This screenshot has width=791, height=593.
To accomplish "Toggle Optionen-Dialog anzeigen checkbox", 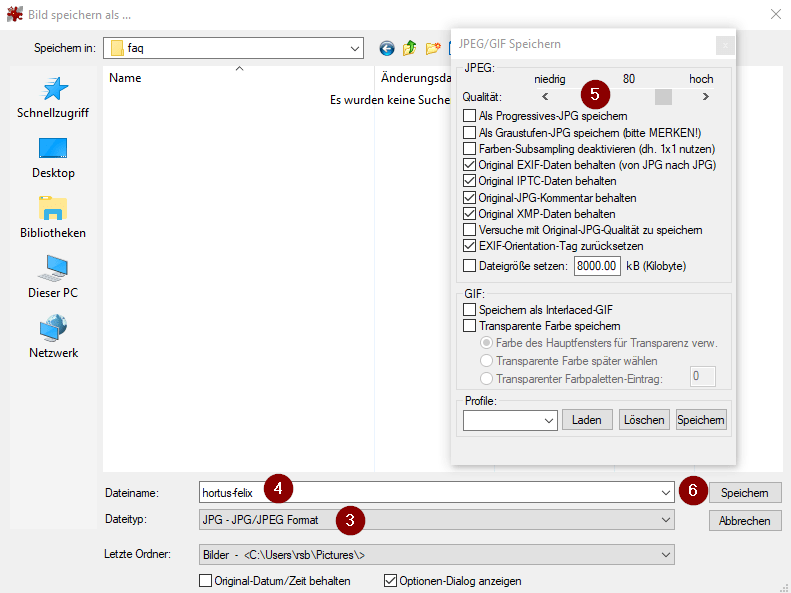I will (x=391, y=581).
